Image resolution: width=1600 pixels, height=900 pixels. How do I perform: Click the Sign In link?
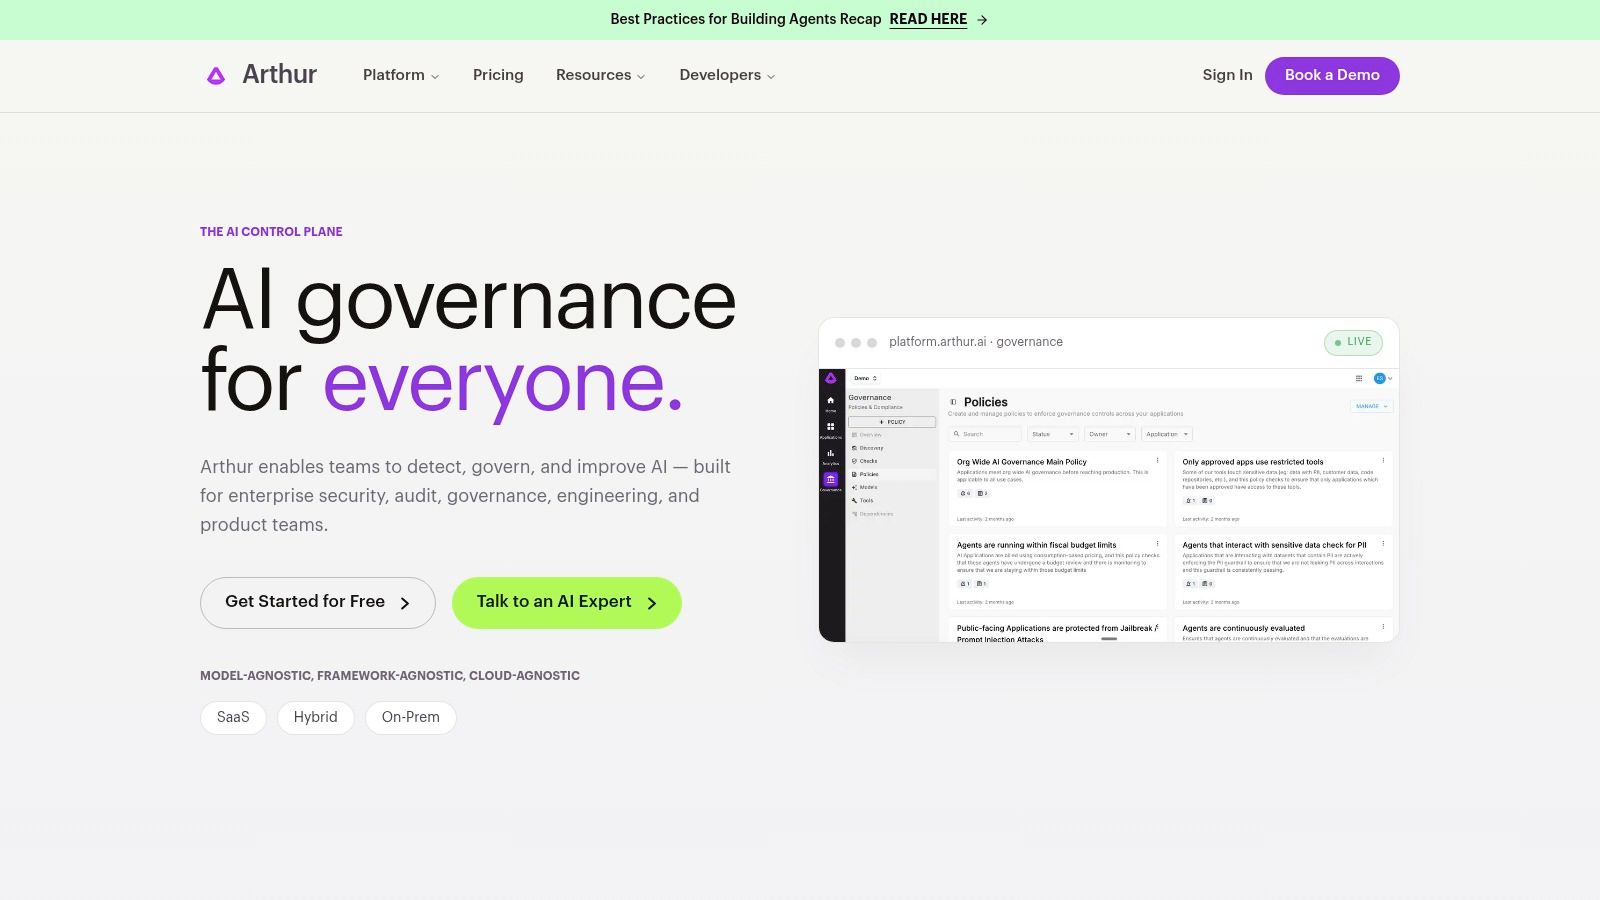point(1227,75)
